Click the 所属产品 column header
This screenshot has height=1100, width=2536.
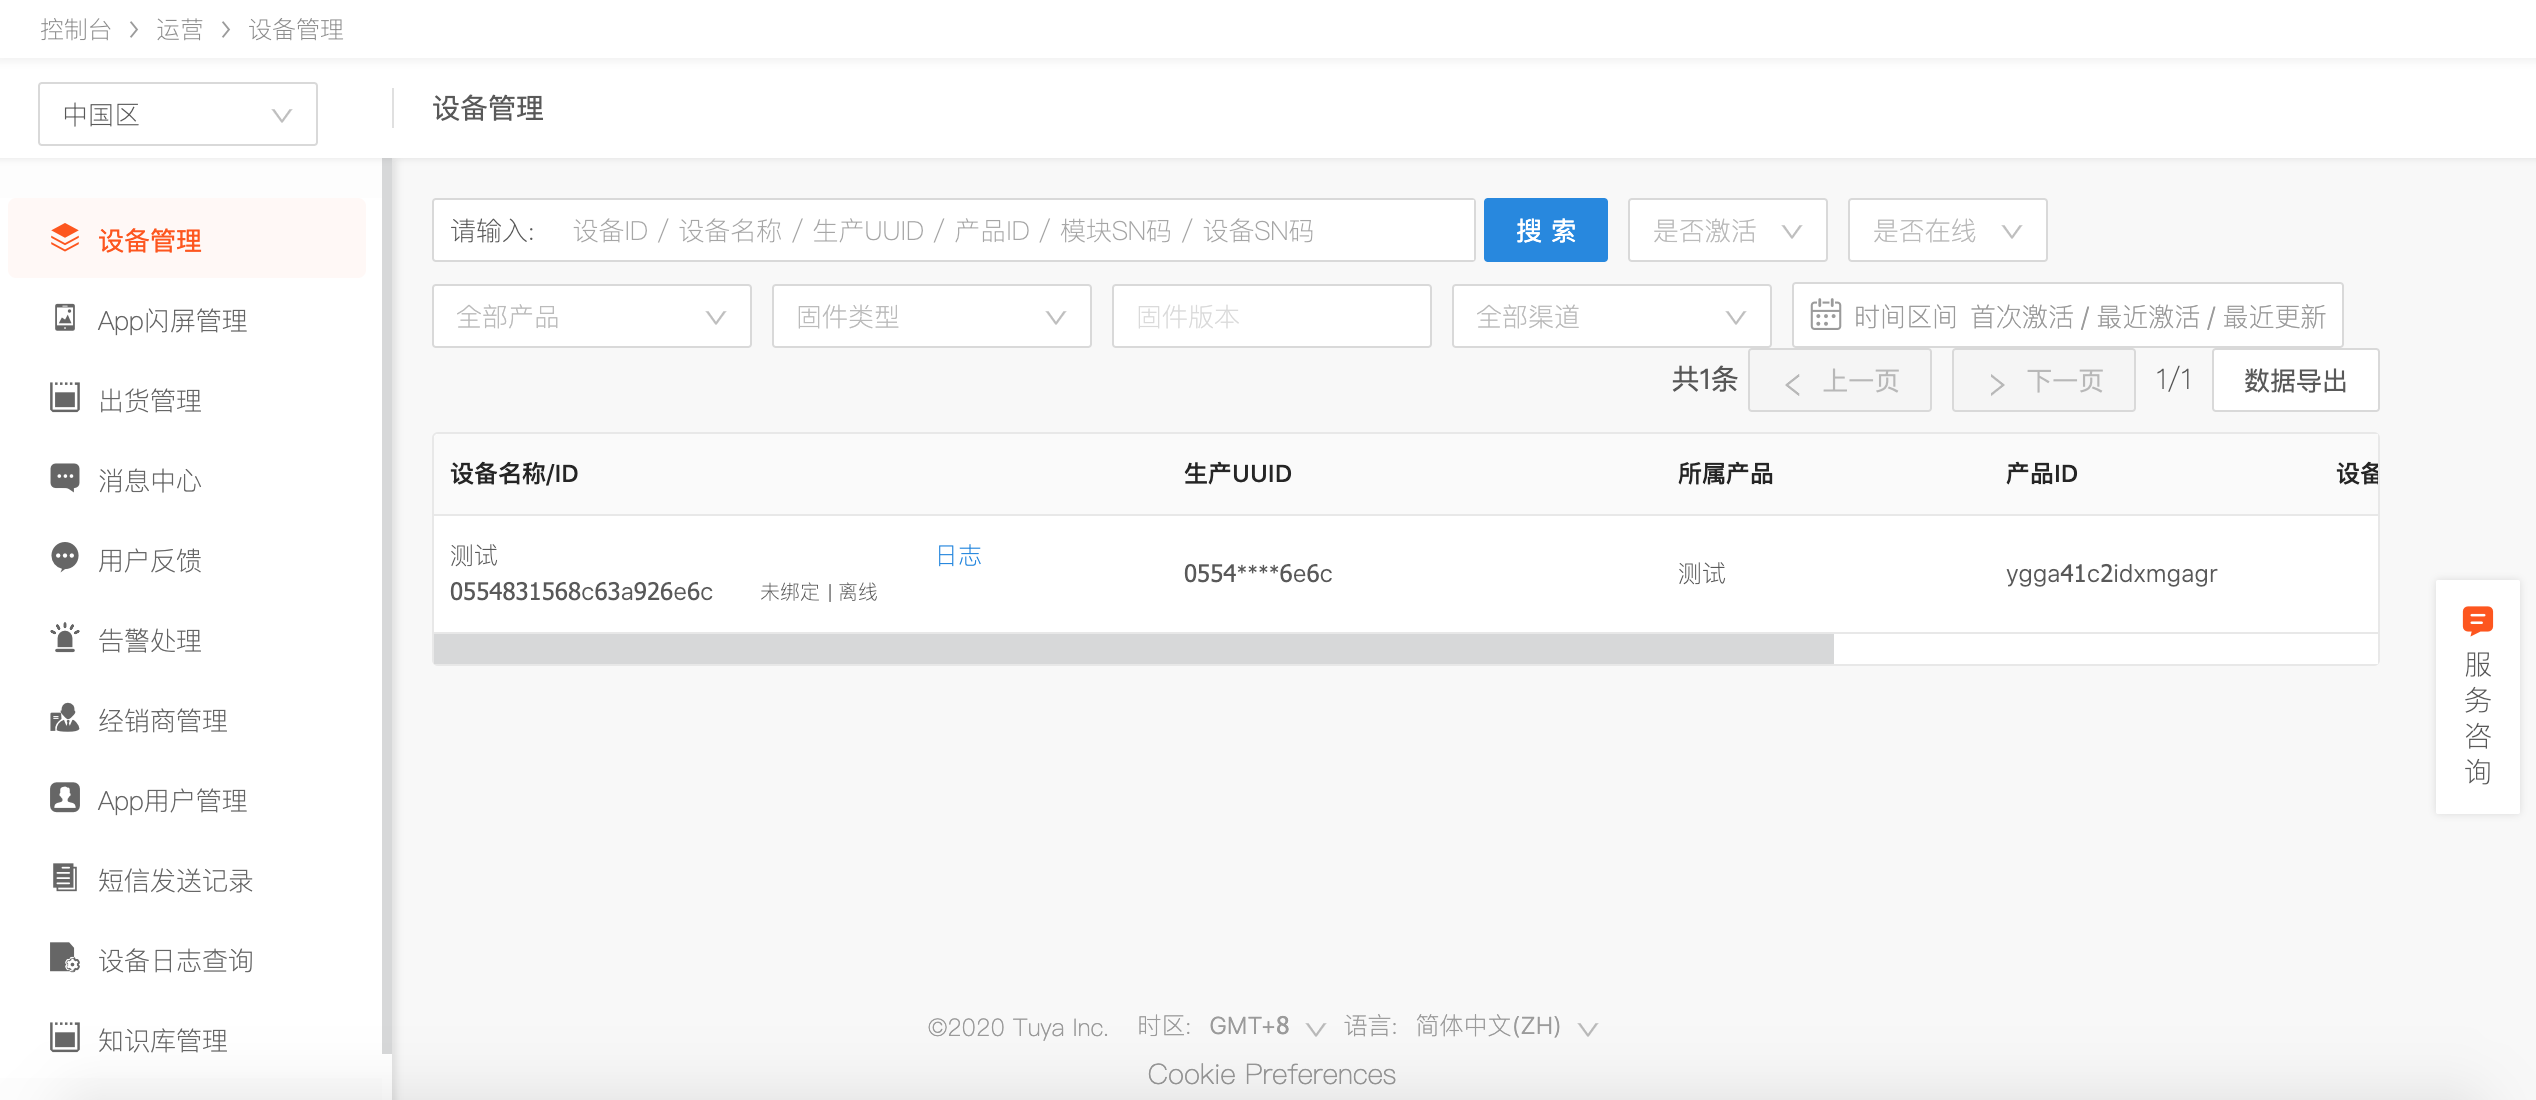click(1726, 473)
